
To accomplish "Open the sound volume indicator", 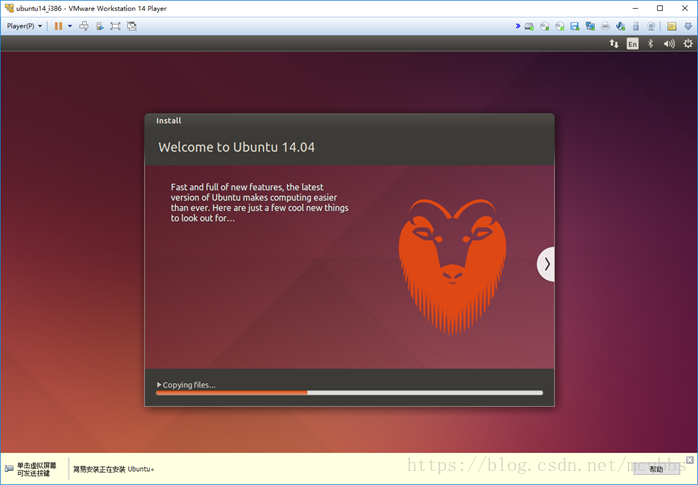I will click(669, 44).
